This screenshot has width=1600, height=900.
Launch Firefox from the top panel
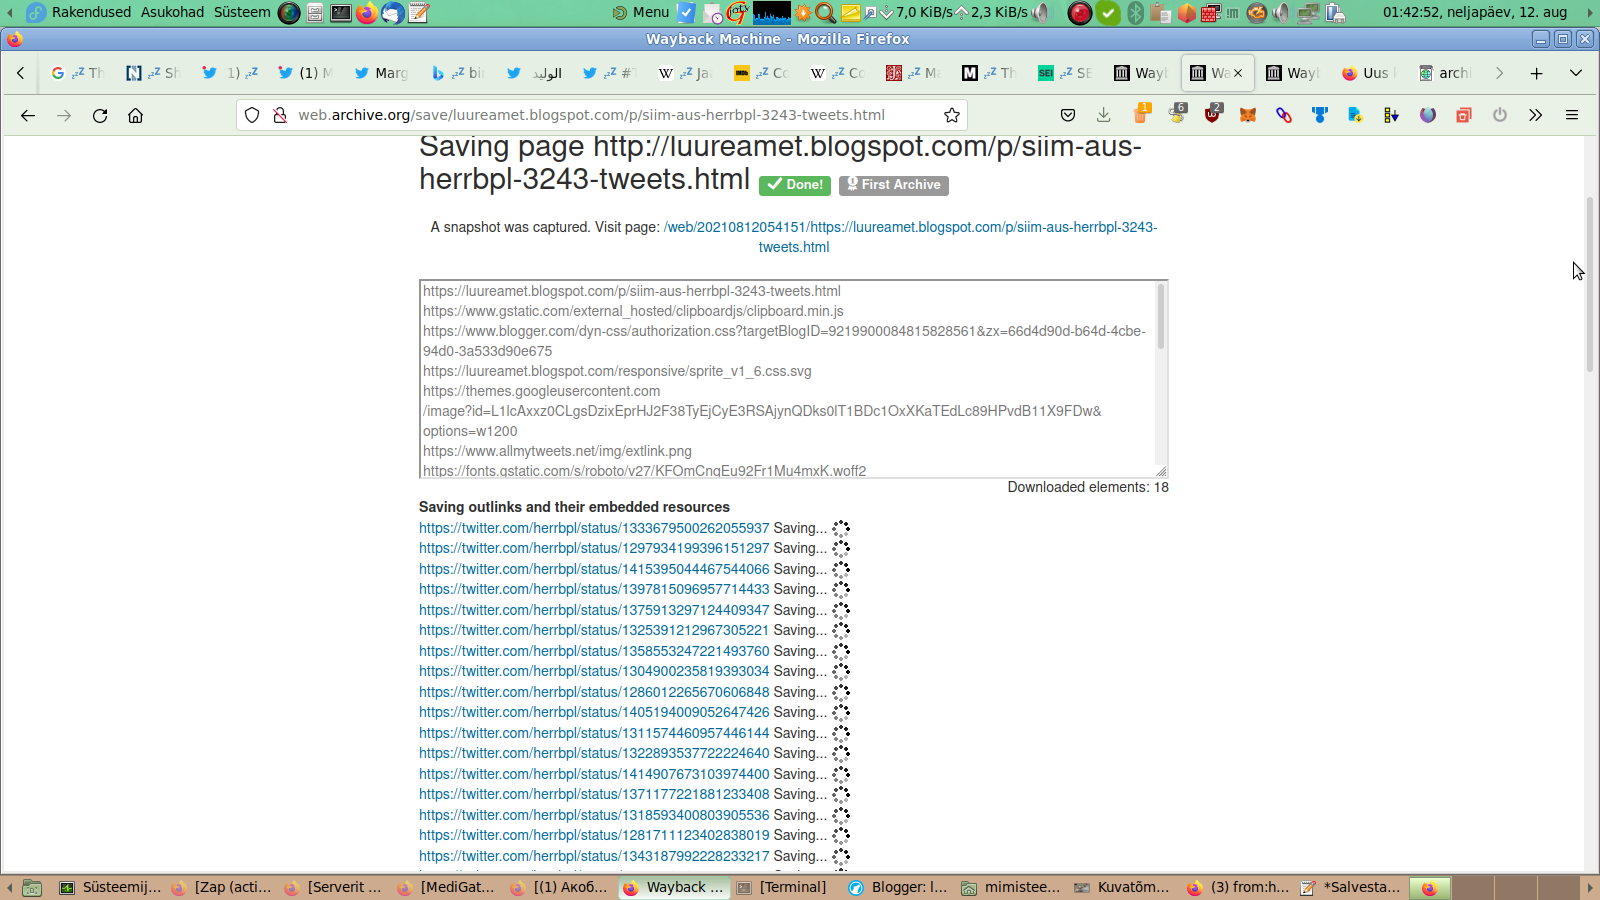coord(367,13)
